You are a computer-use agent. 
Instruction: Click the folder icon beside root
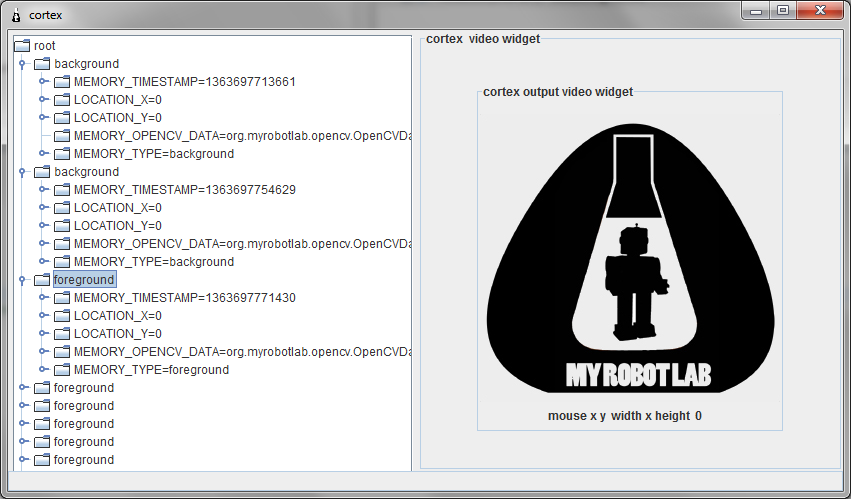click(22, 46)
